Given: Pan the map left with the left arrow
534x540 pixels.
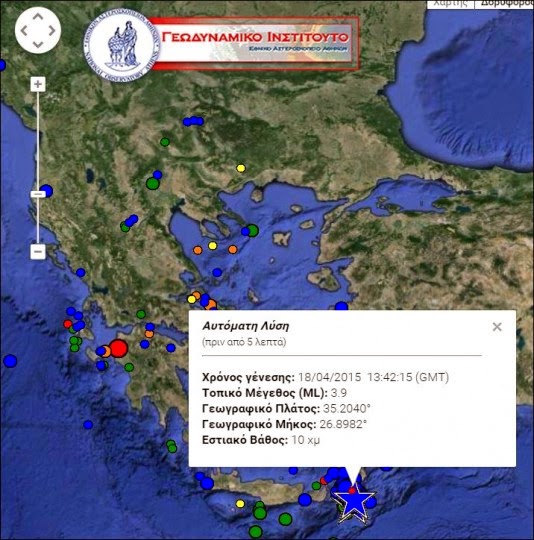Looking at the screenshot, I should [24, 30].
